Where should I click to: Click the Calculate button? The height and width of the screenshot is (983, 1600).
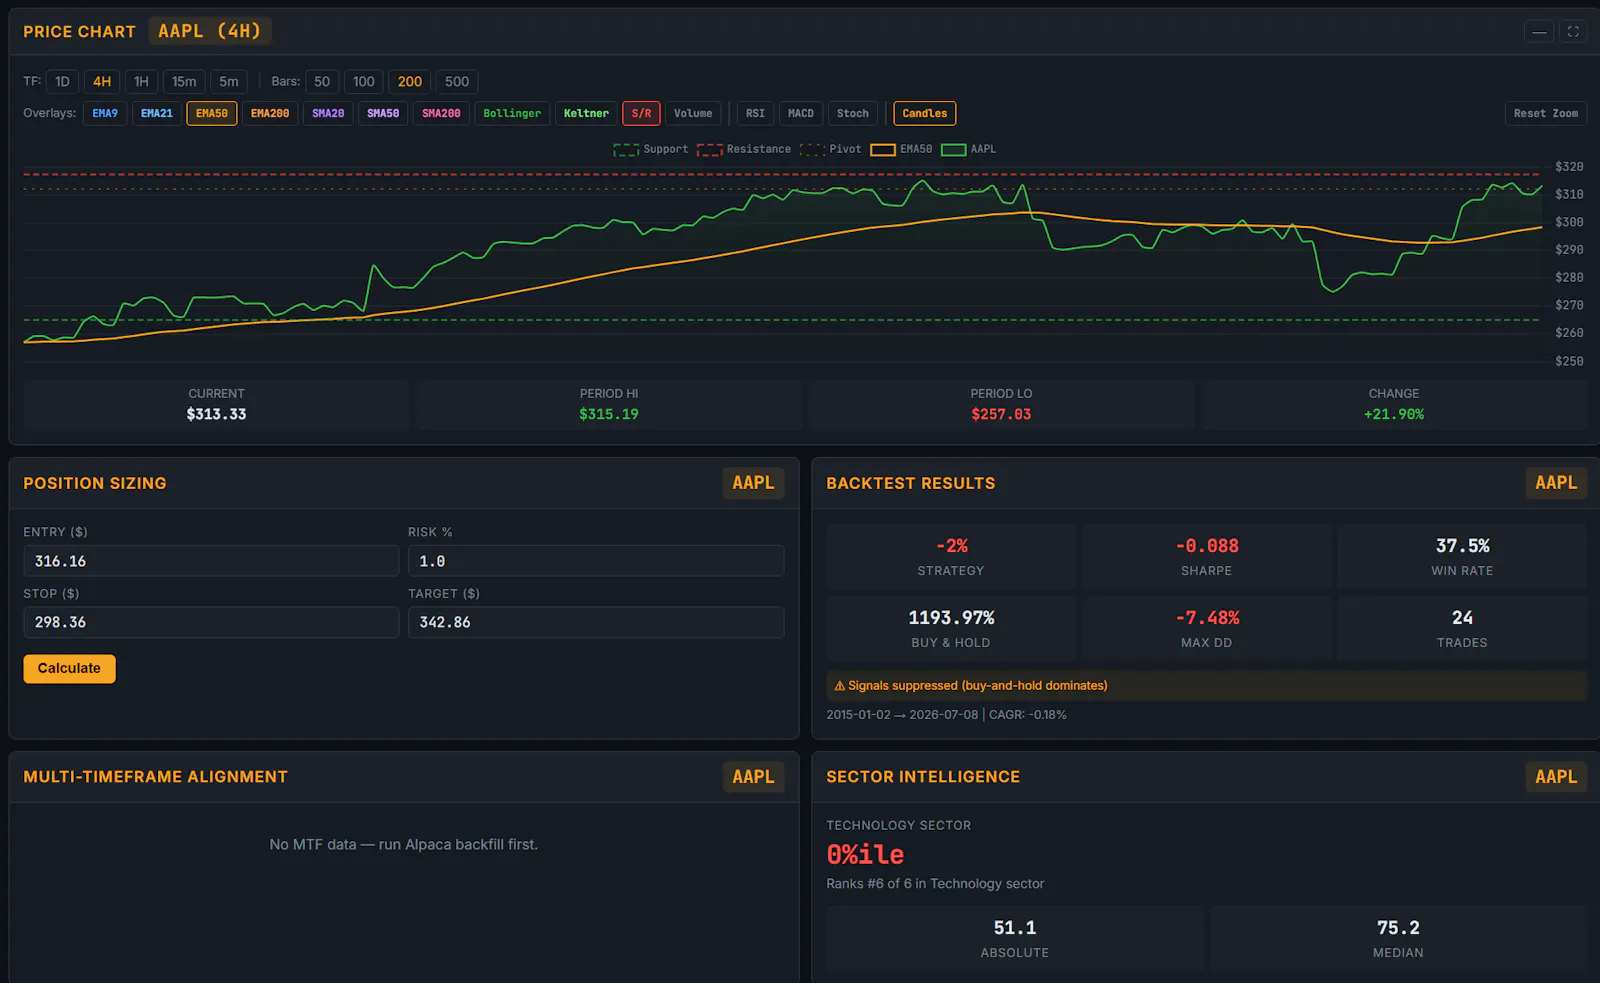69,669
